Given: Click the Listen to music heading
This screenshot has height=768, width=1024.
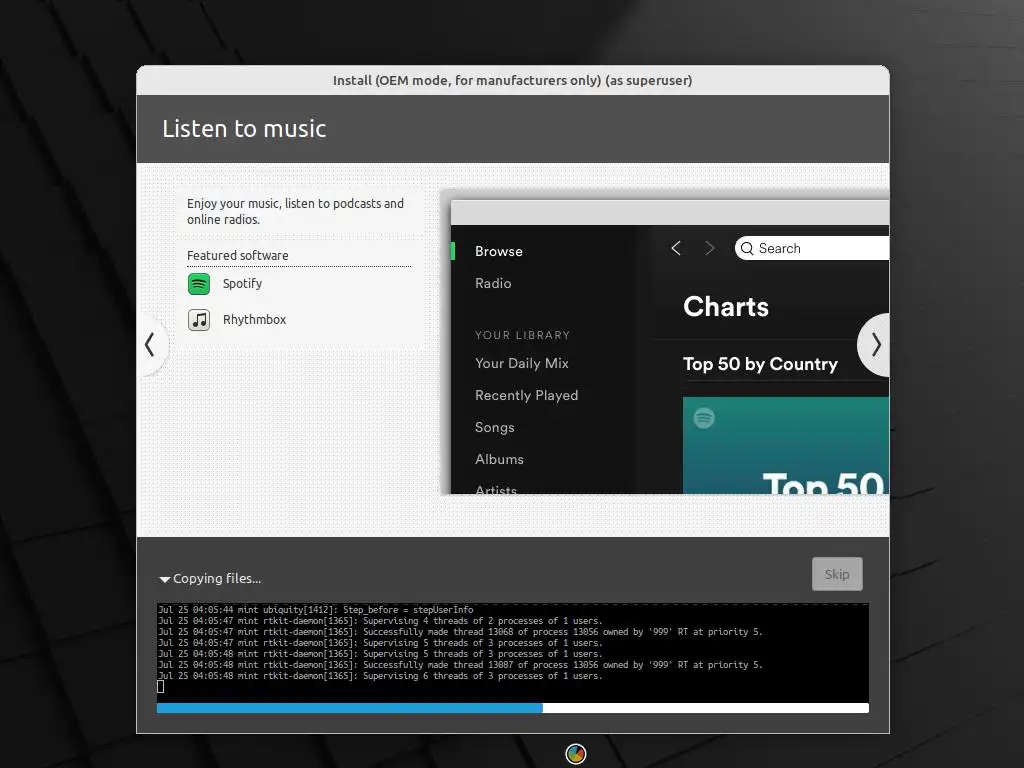Looking at the screenshot, I should 244,129.
